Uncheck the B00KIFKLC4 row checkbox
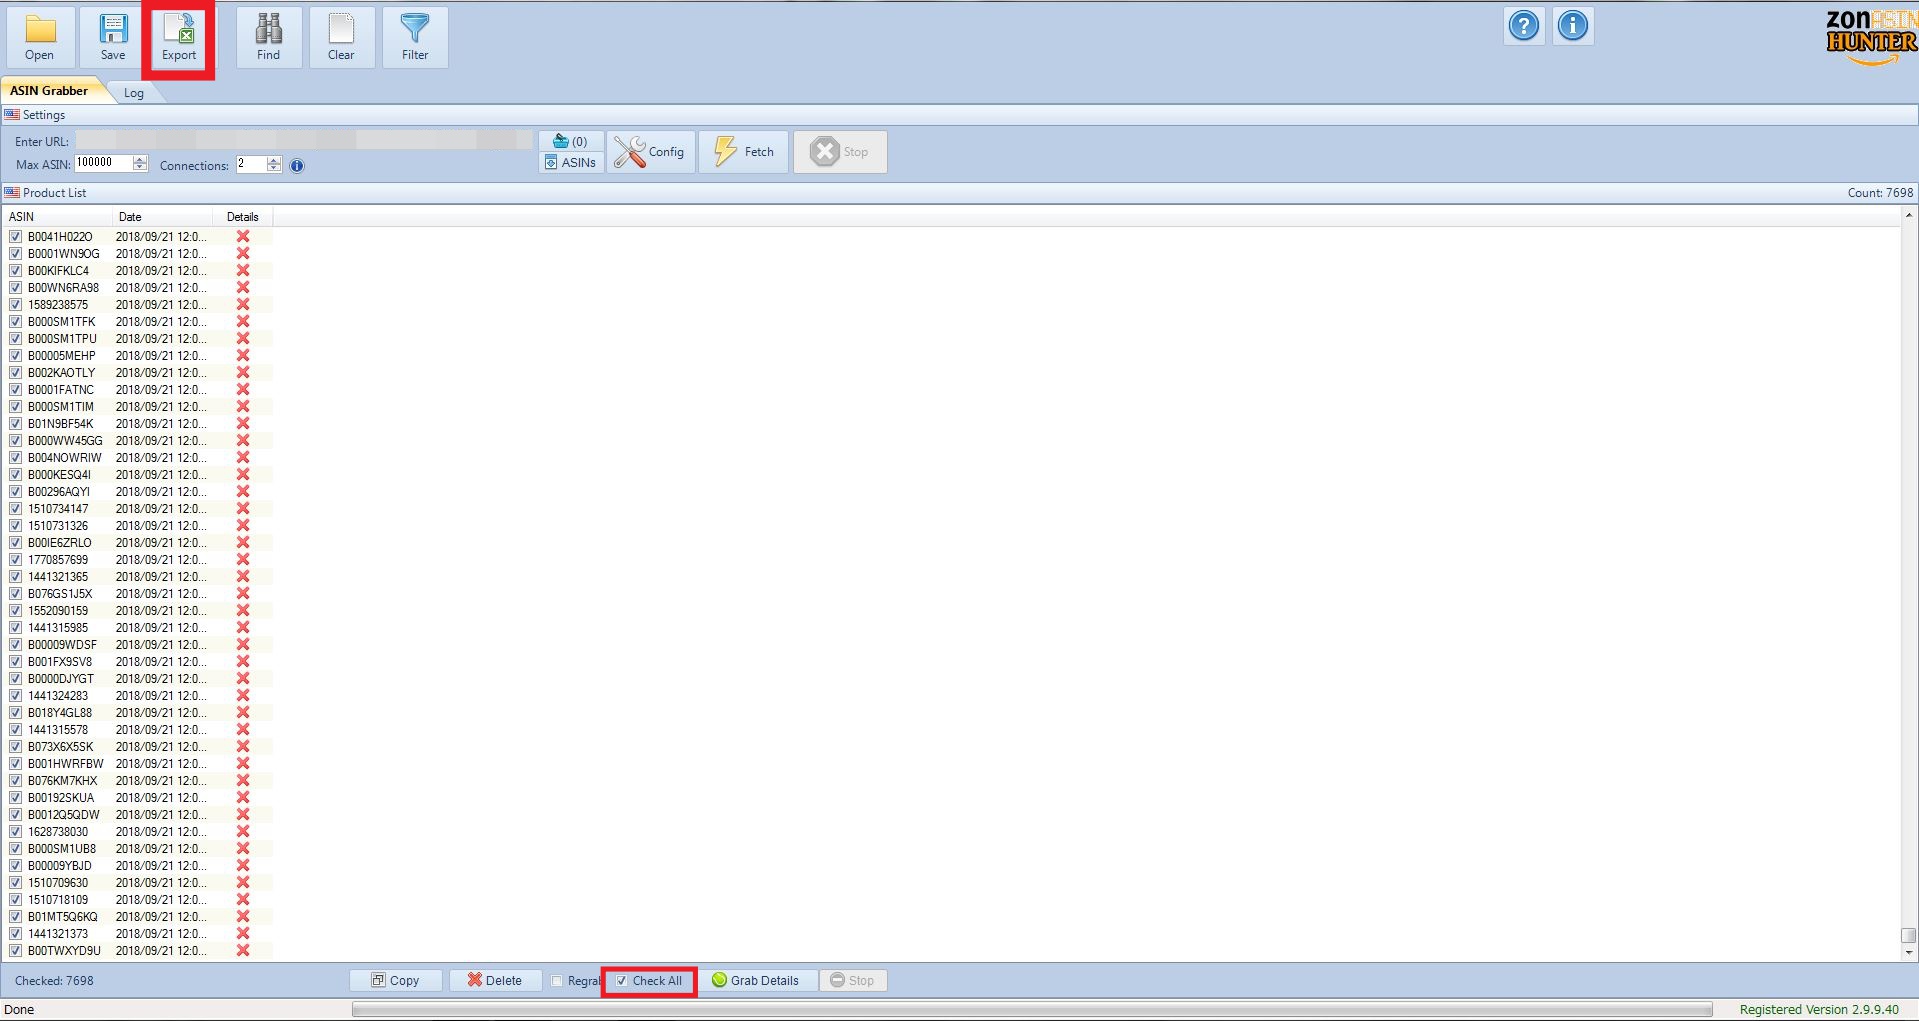 click(x=15, y=271)
